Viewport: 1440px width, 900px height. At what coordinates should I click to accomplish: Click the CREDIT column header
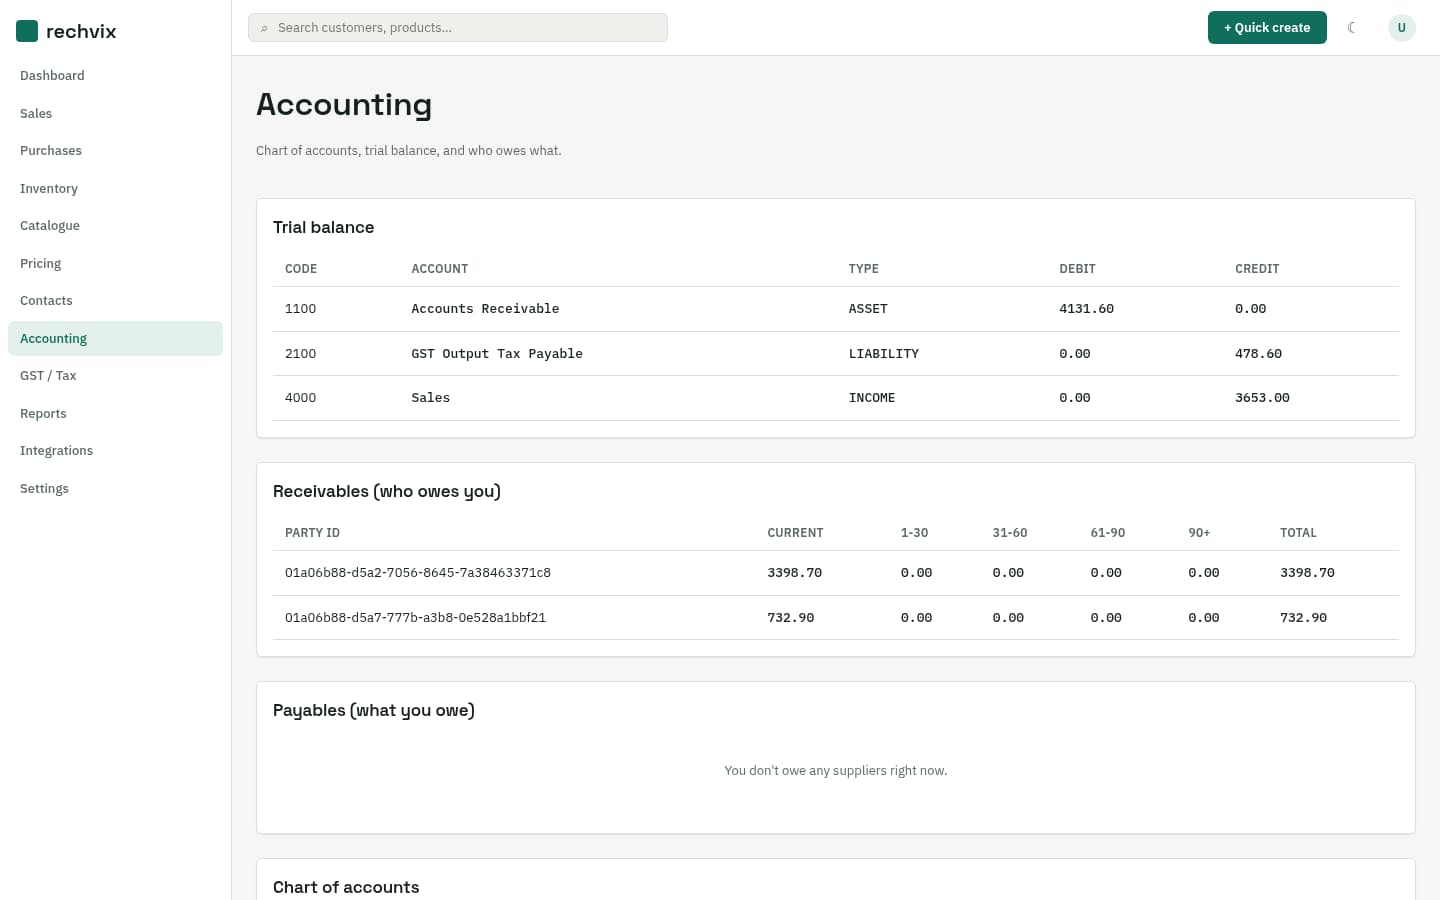tap(1257, 269)
